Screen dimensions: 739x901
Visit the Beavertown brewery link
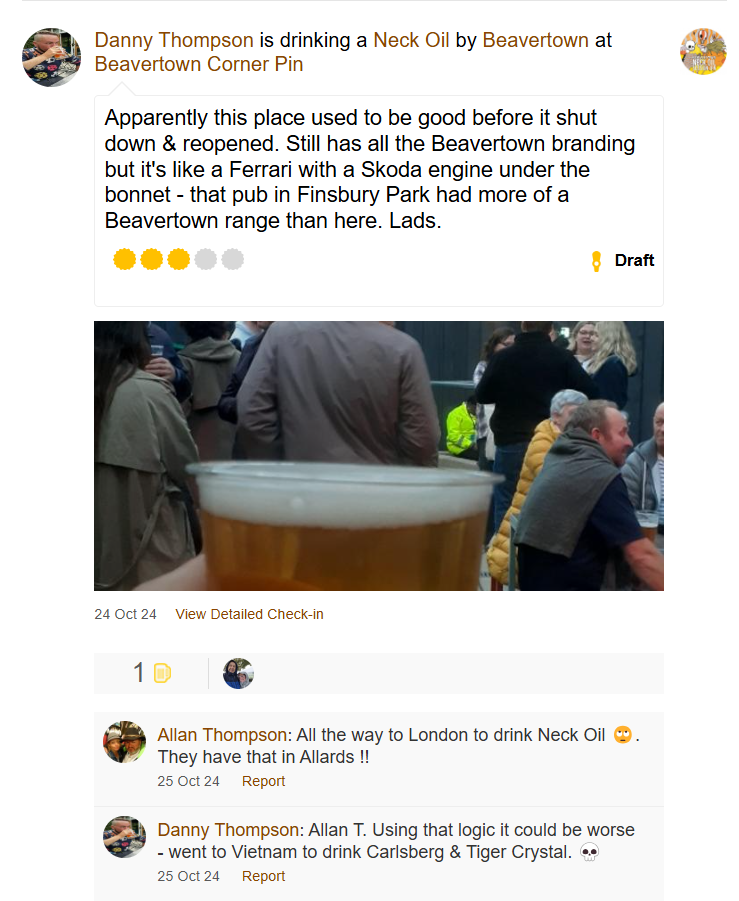tap(535, 41)
